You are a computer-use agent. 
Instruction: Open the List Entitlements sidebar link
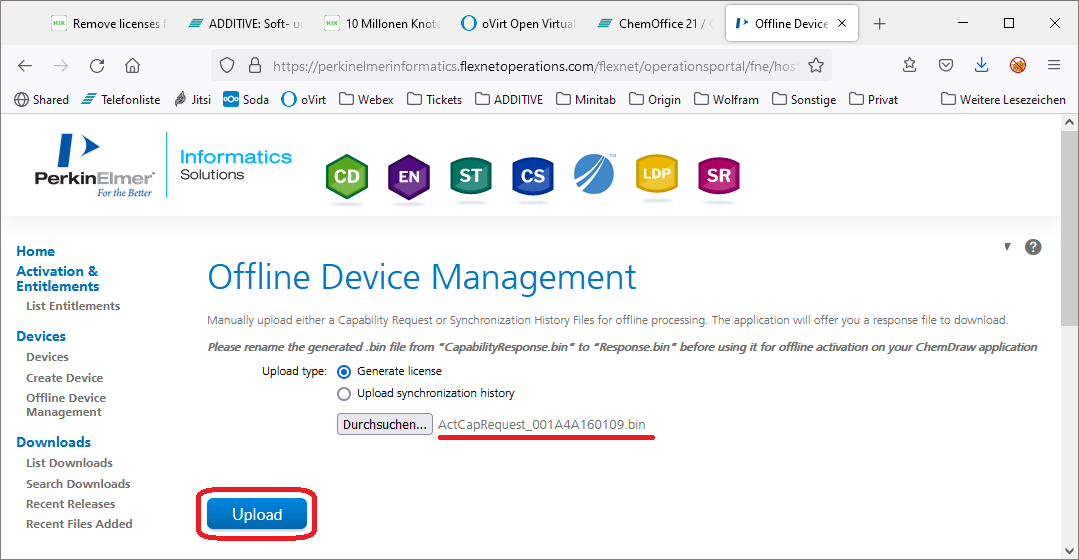pyautogui.click(x=73, y=306)
